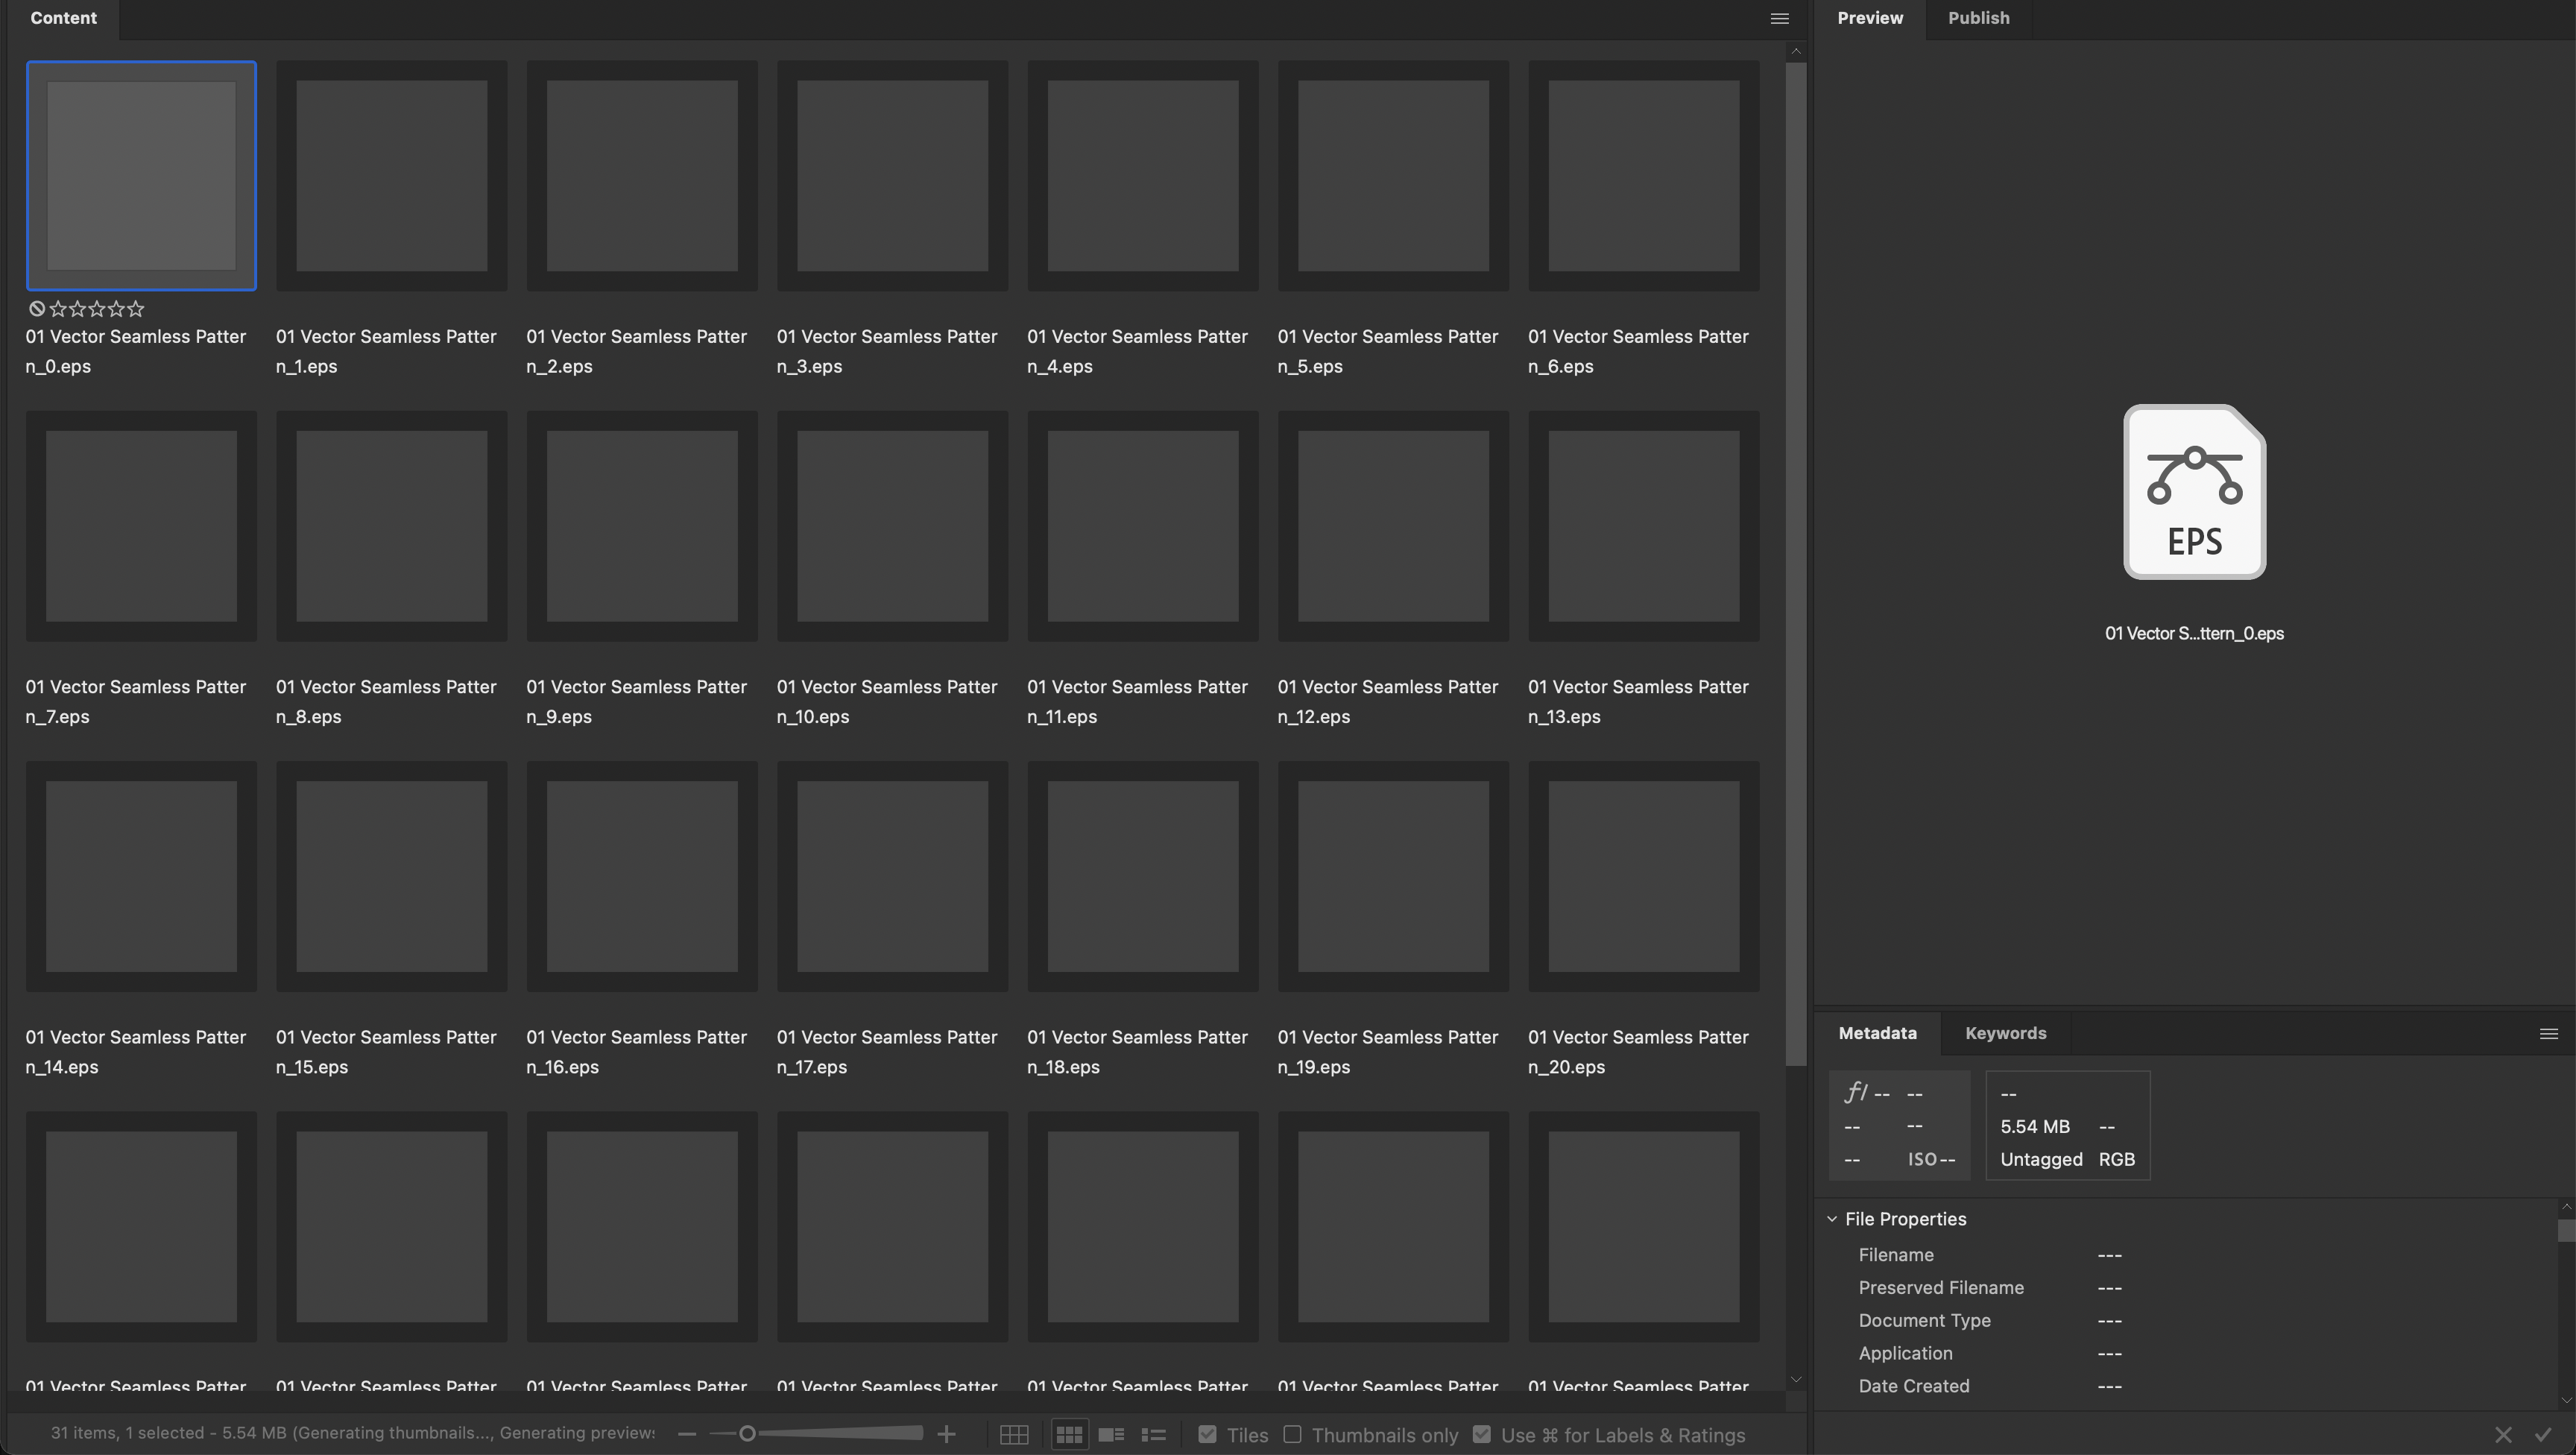Image resolution: width=2576 pixels, height=1455 pixels.
Task: Toggle the Tiles checkbox
Action: (1207, 1435)
